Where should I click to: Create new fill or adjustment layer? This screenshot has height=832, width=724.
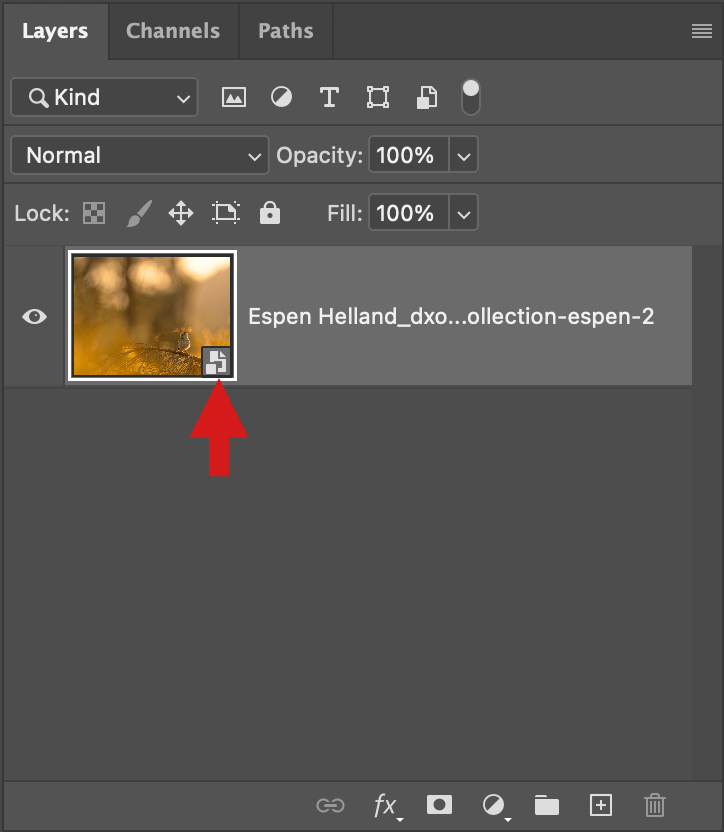tap(496, 807)
